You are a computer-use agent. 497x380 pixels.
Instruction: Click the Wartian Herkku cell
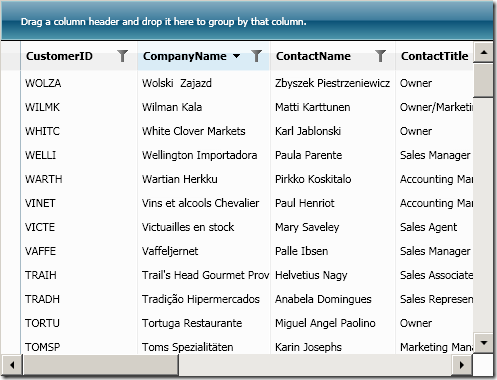click(x=204, y=179)
